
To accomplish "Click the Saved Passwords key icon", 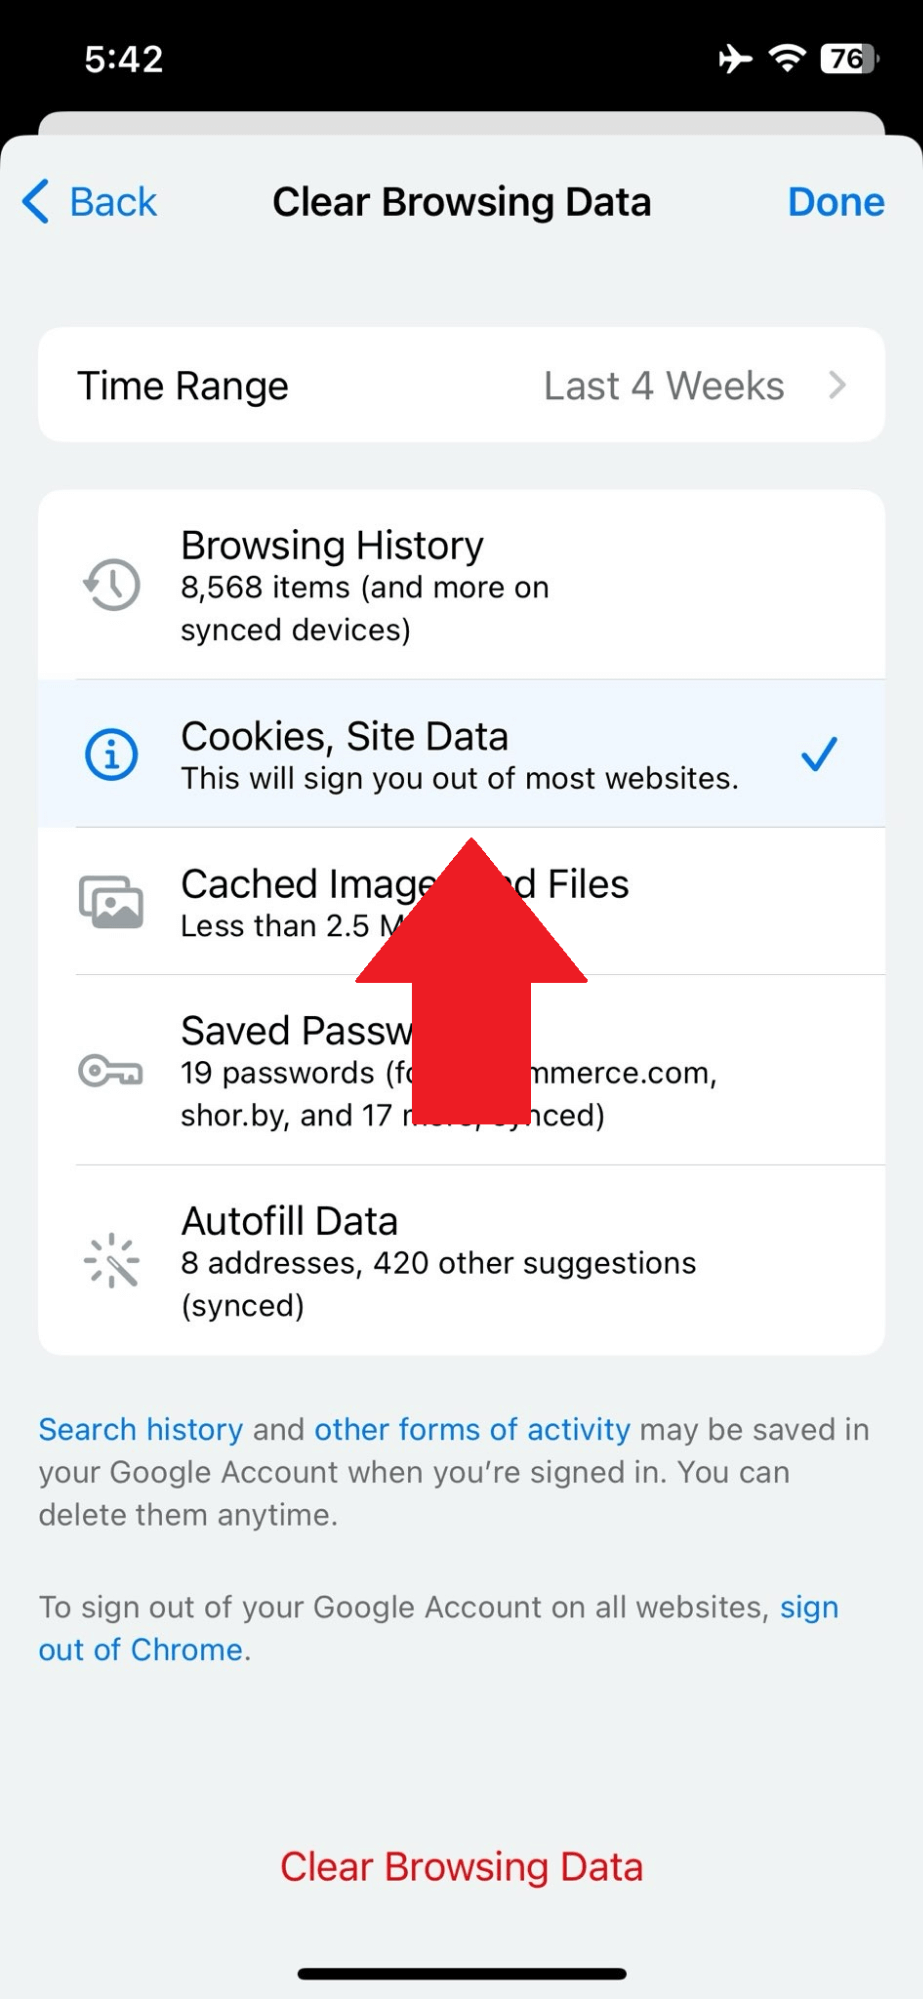I will (x=110, y=1072).
